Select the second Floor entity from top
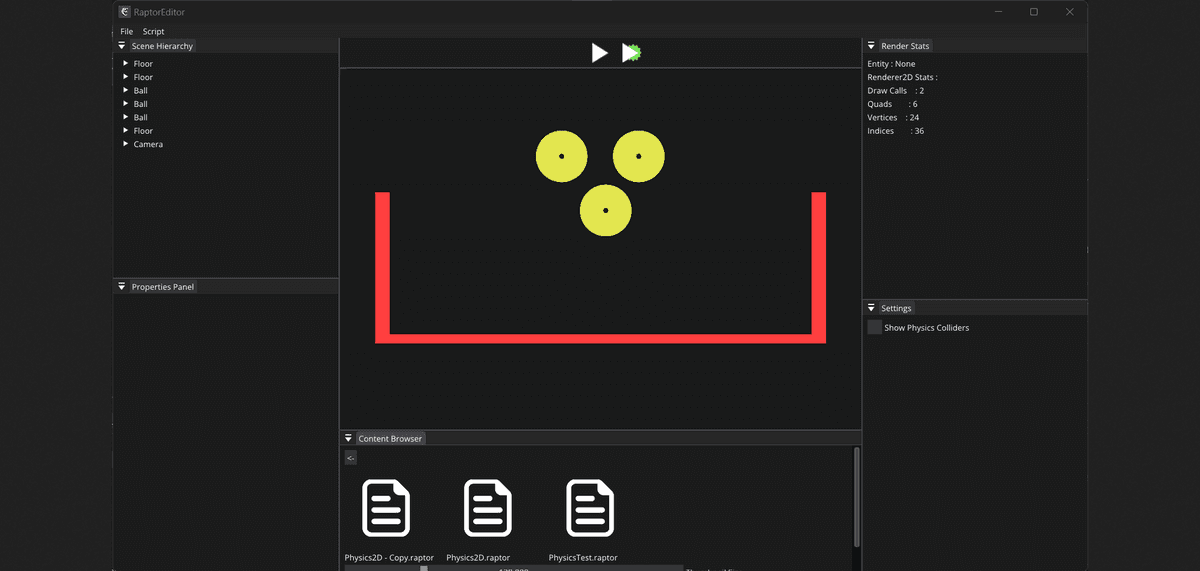The image size is (1200, 571). coord(143,77)
